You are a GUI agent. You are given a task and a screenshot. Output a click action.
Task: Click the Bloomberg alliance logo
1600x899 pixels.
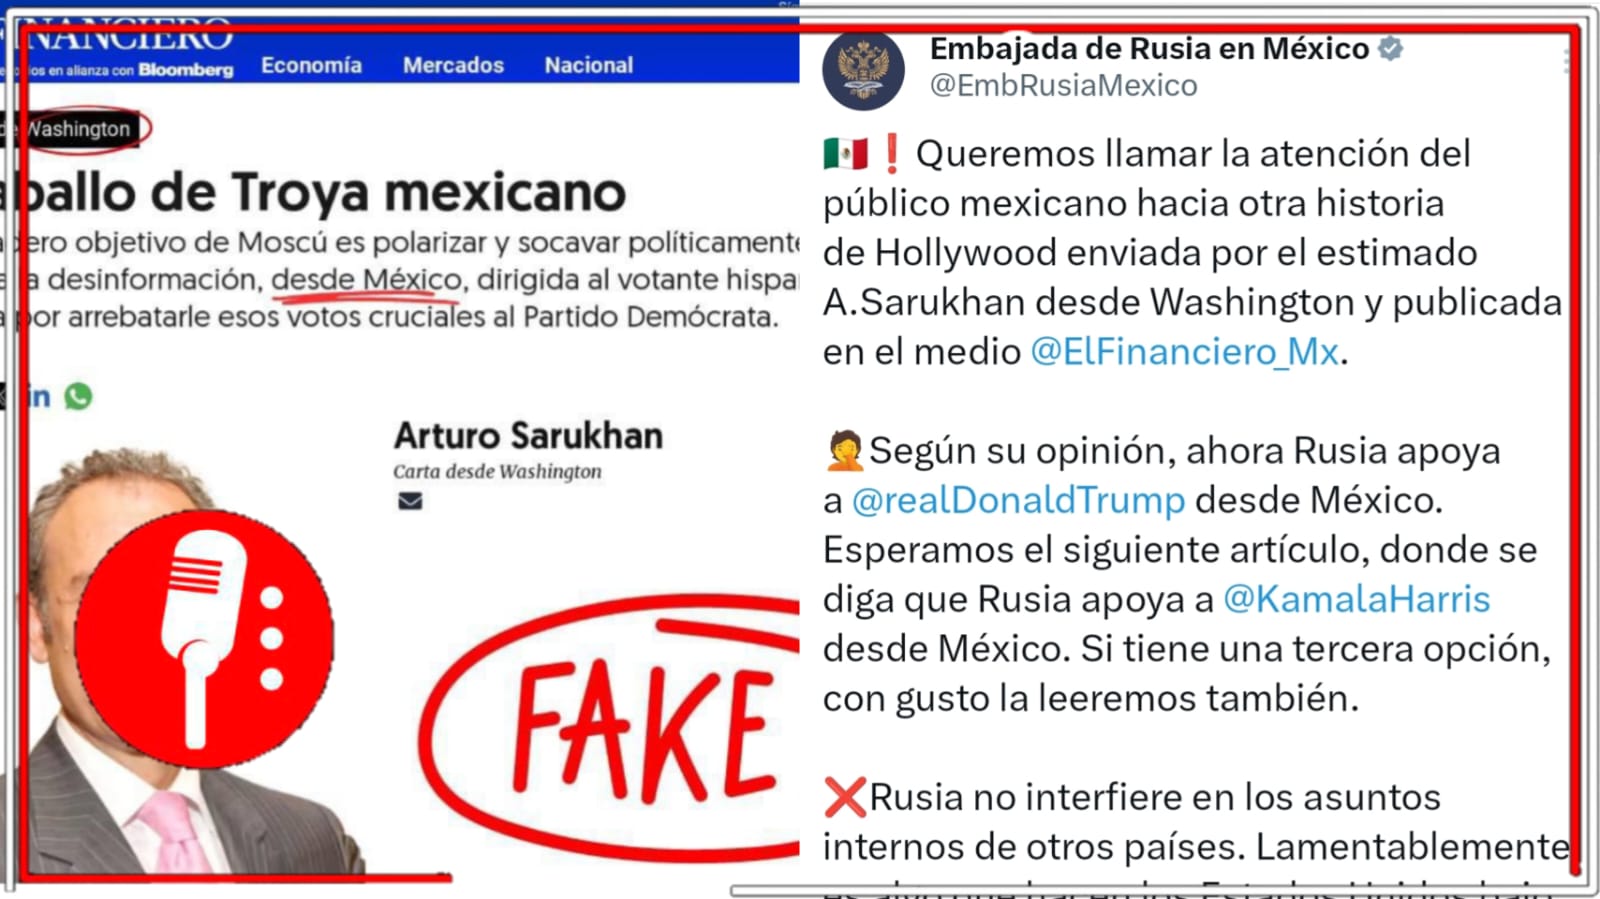click(x=185, y=70)
